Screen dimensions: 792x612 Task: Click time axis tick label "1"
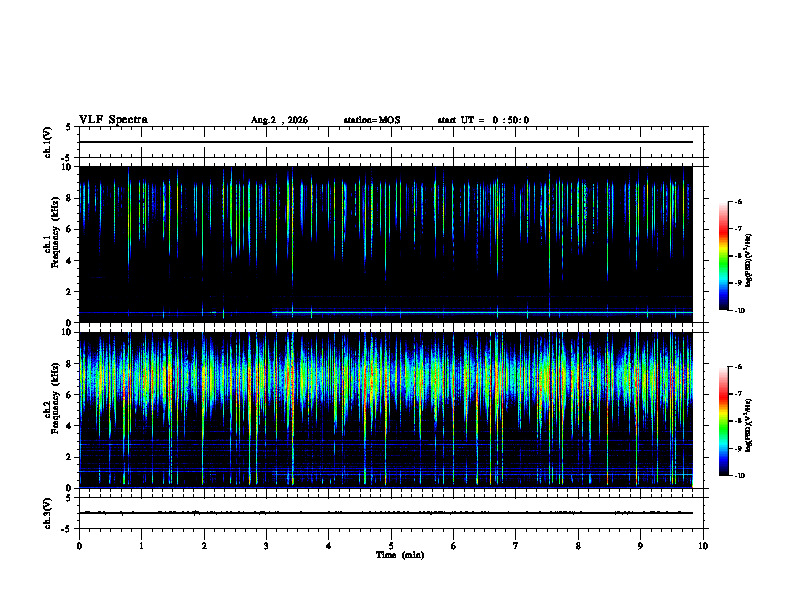pyautogui.click(x=141, y=546)
